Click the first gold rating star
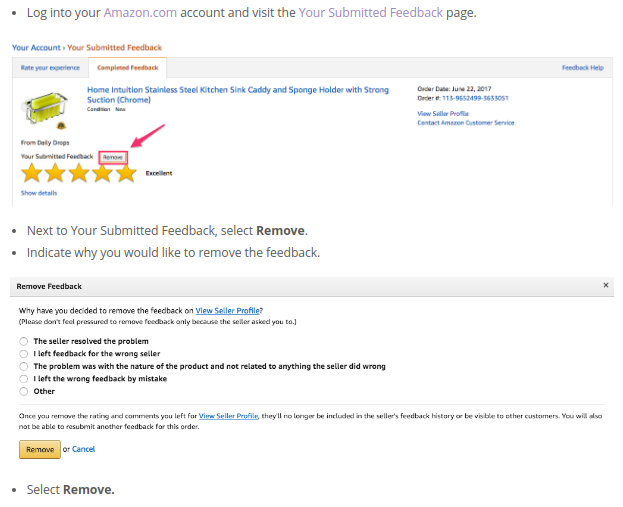Screen dimensions: 623x507 coord(32,173)
